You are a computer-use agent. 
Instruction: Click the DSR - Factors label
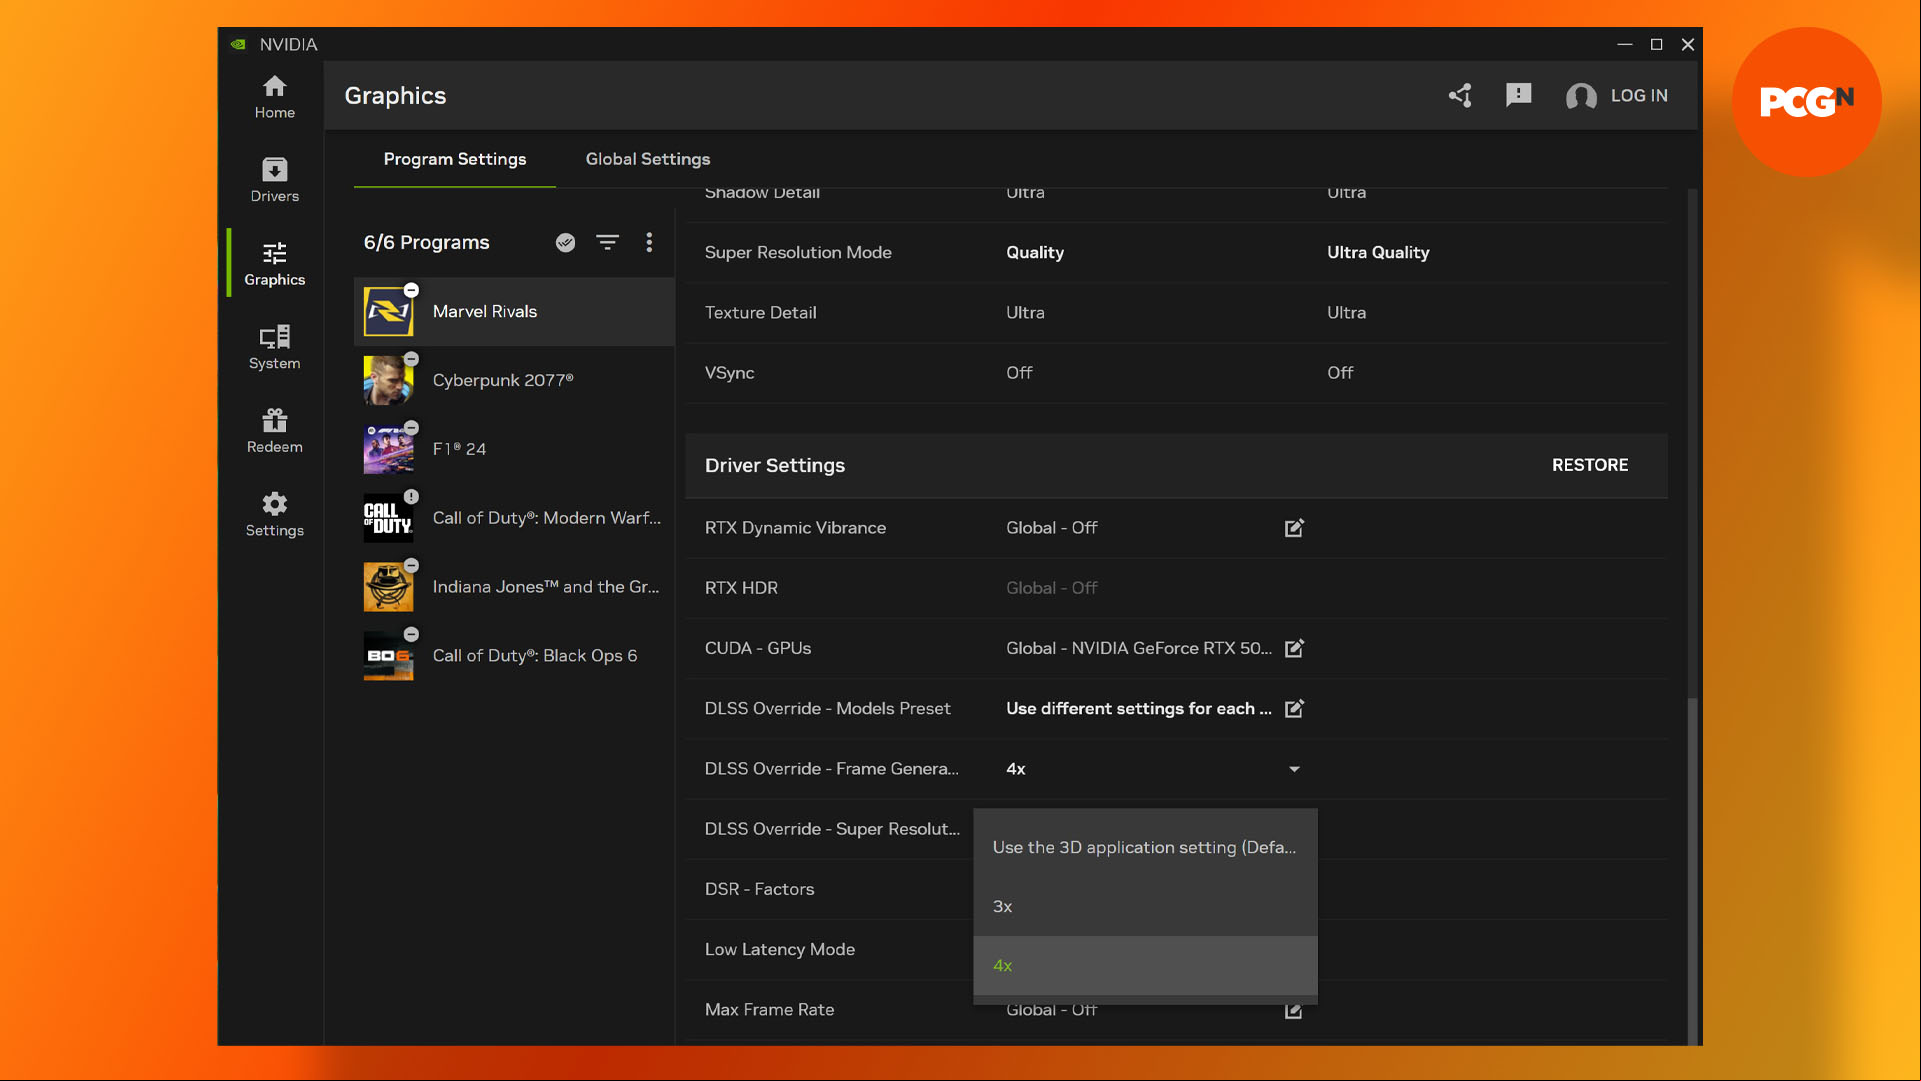(759, 889)
